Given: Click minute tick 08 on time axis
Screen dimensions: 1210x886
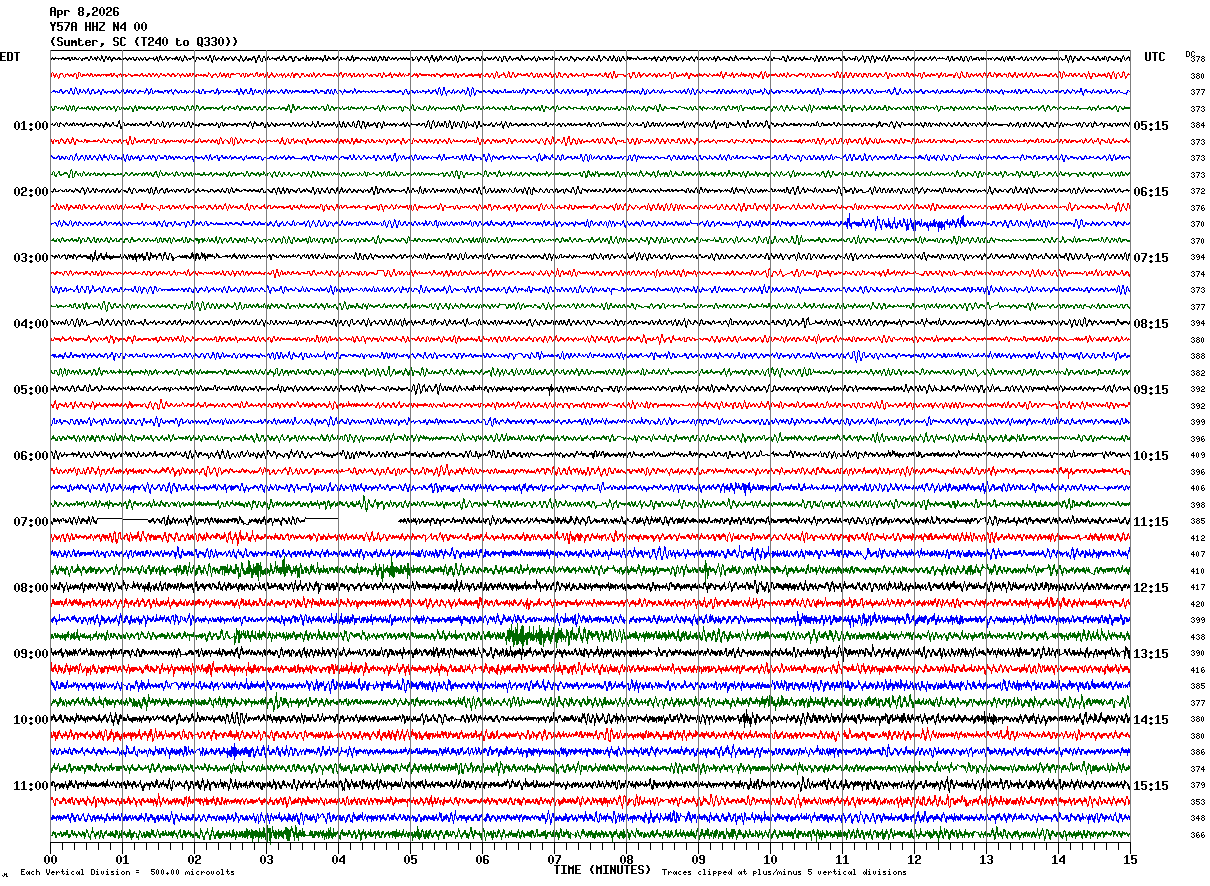Looking at the screenshot, I should pyautogui.click(x=626, y=859).
